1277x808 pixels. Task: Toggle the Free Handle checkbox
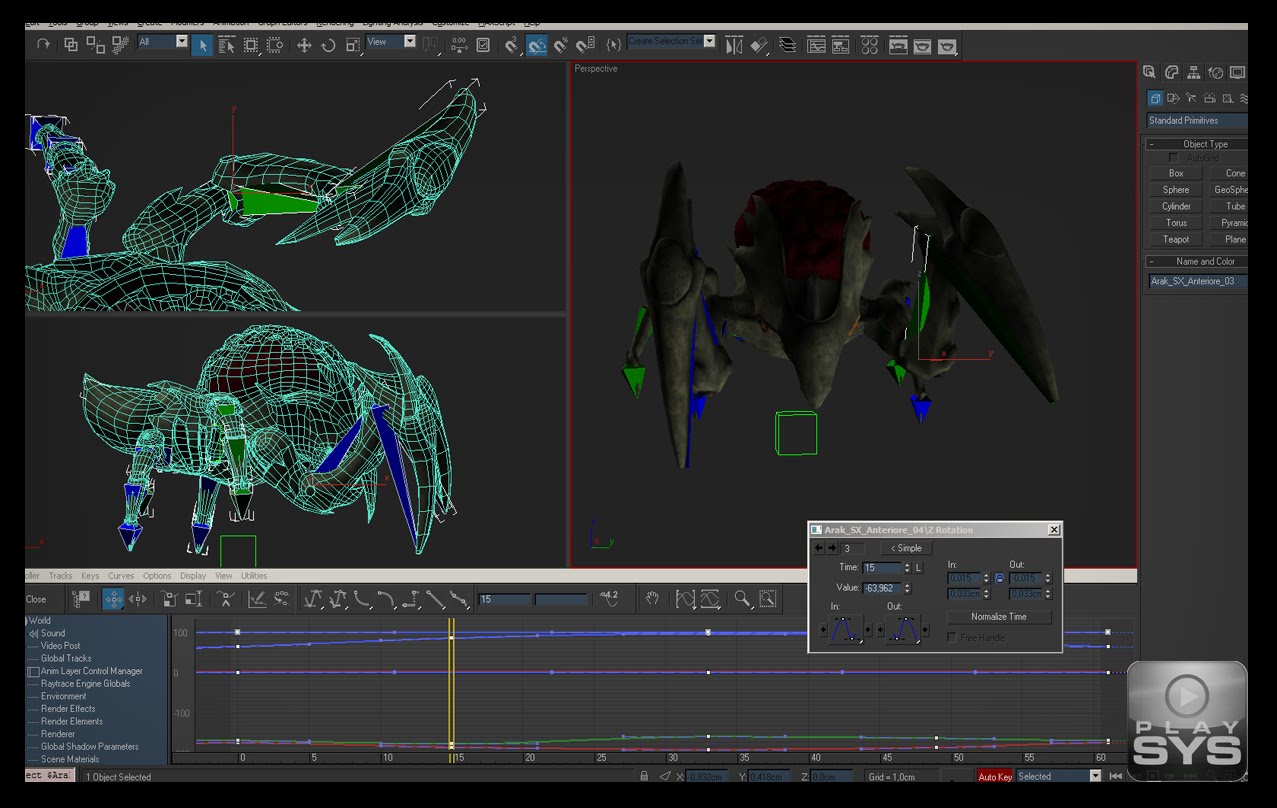(952, 637)
